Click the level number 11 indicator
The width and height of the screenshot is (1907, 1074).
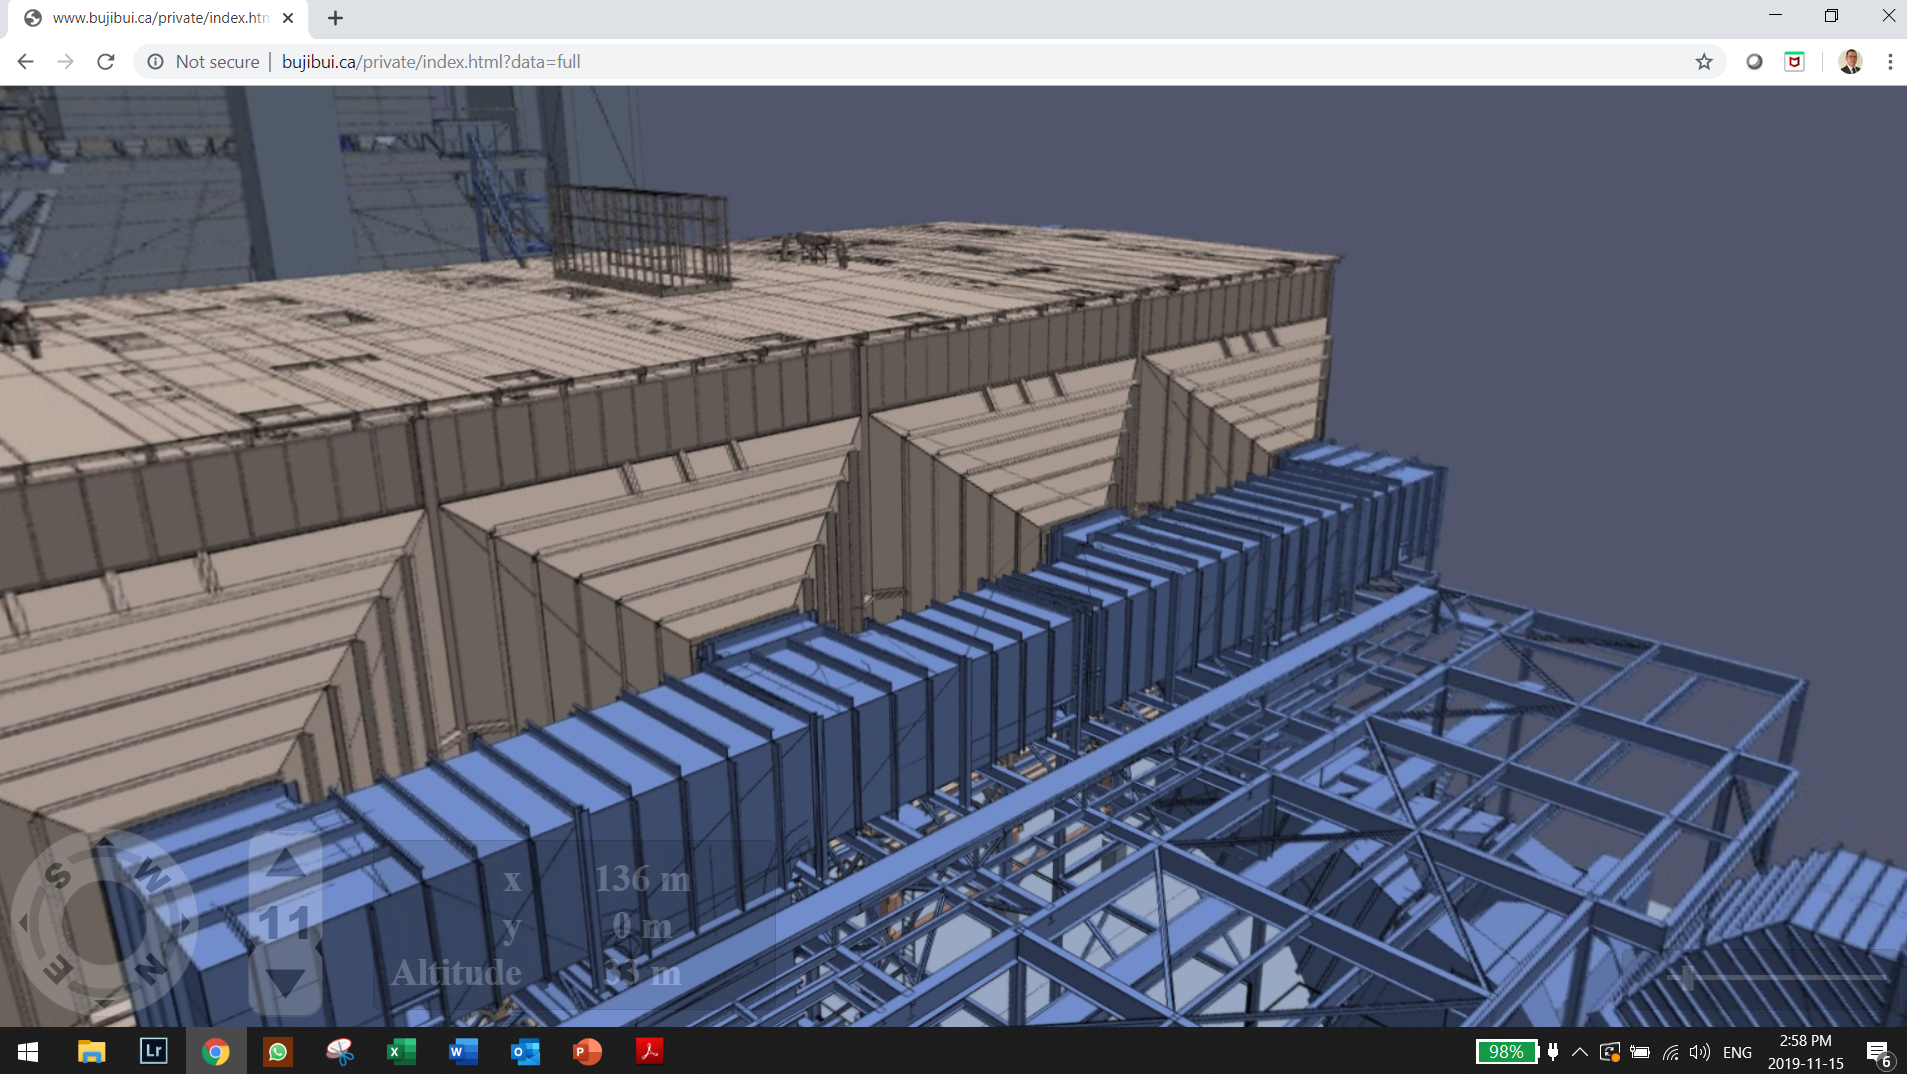point(284,923)
